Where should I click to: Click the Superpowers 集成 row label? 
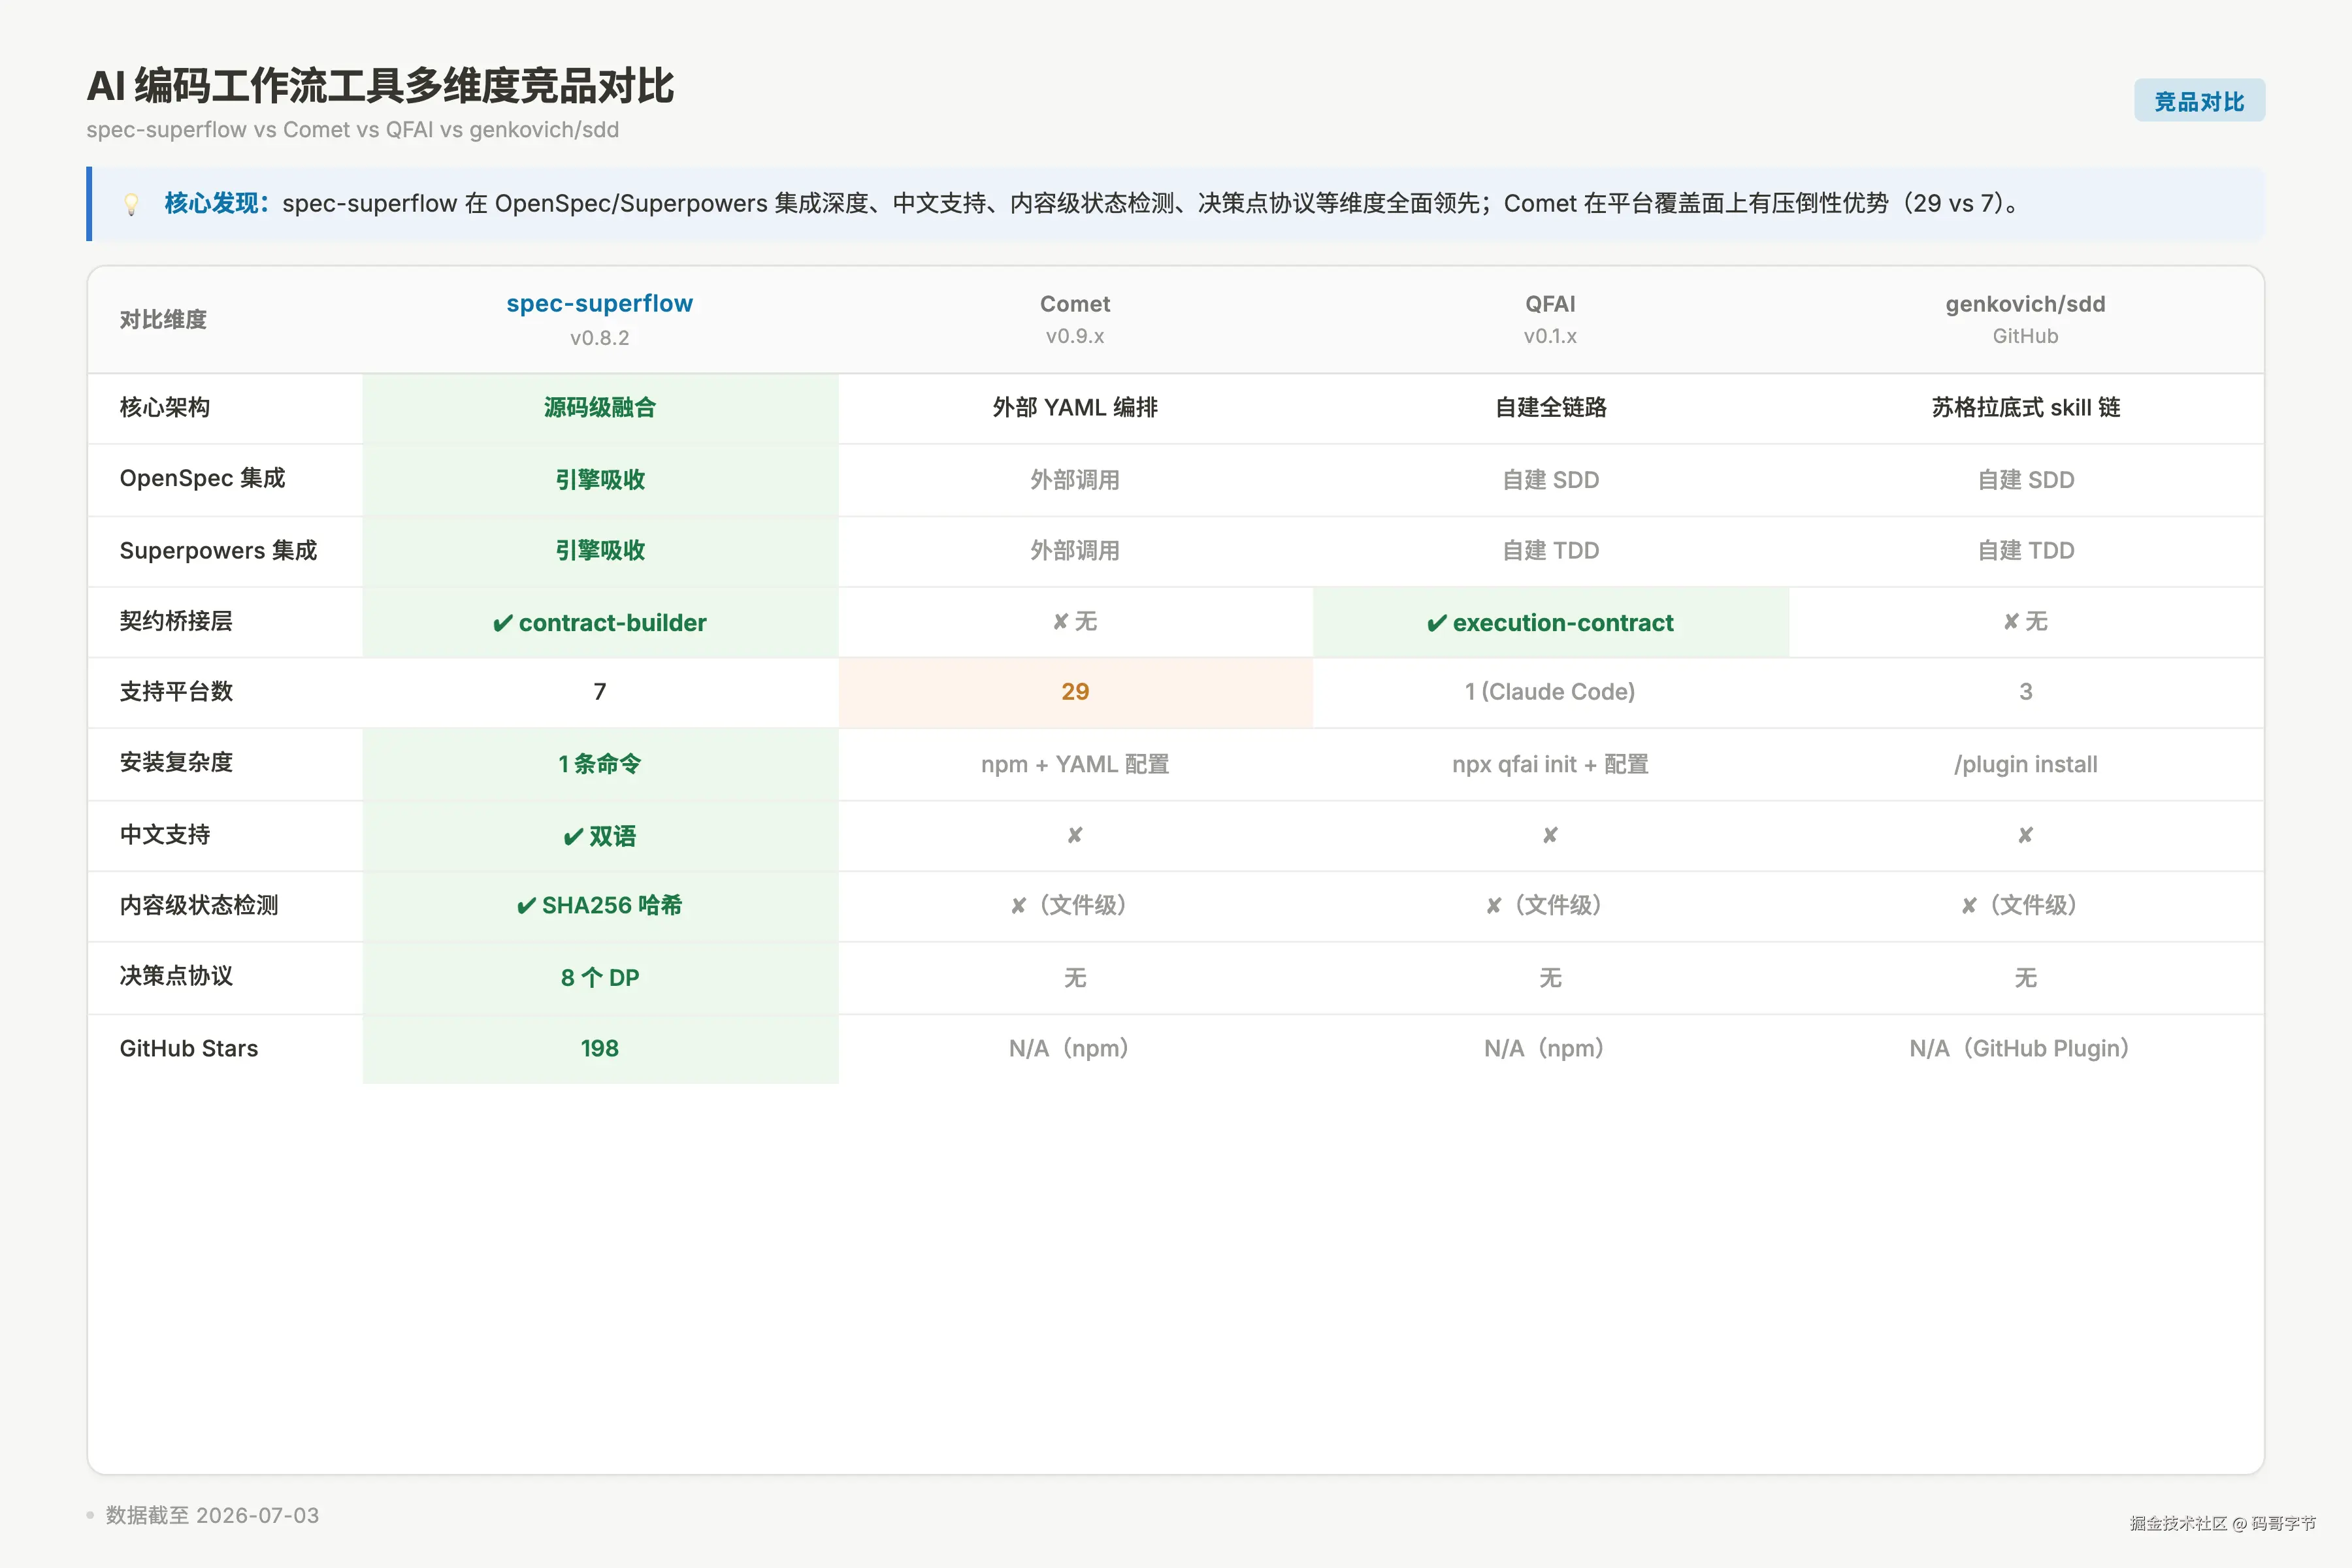point(218,551)
